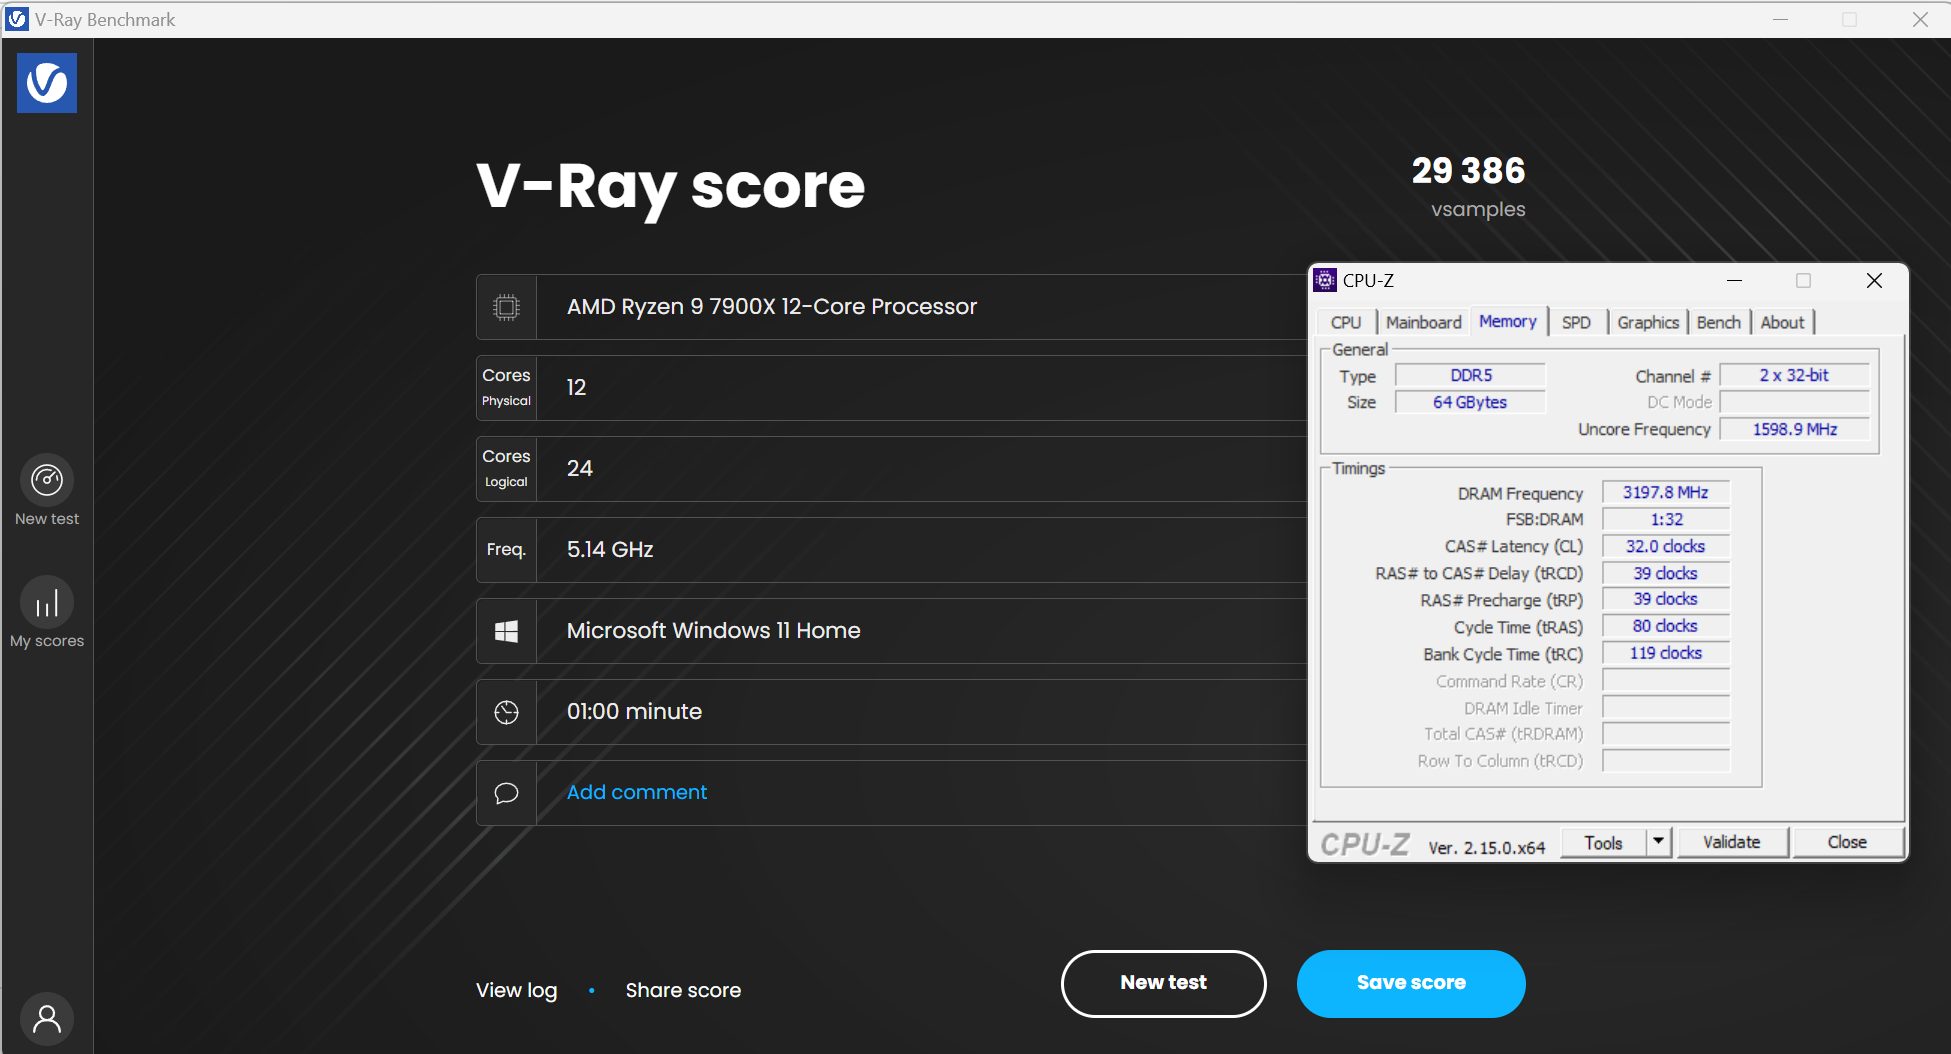The image size is (1951, 1054).
Task: Select the Mainboard tab
Action: pyautogui.click(x=1423, y=322)
